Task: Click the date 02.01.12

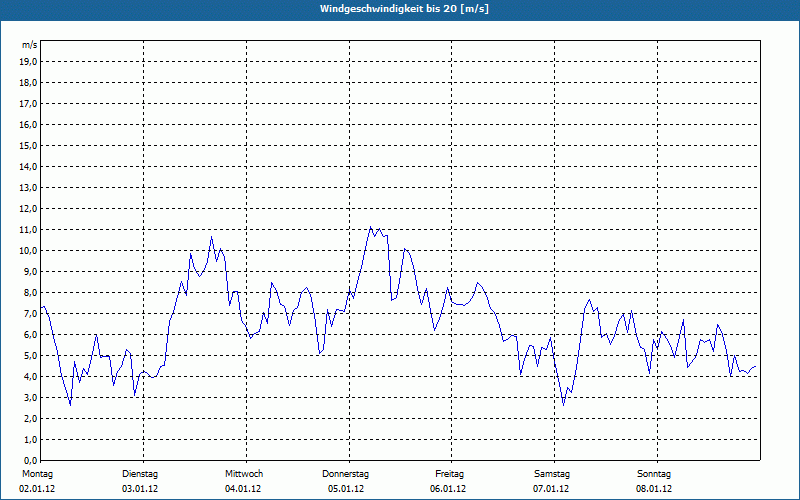Action: click(37, 489)
